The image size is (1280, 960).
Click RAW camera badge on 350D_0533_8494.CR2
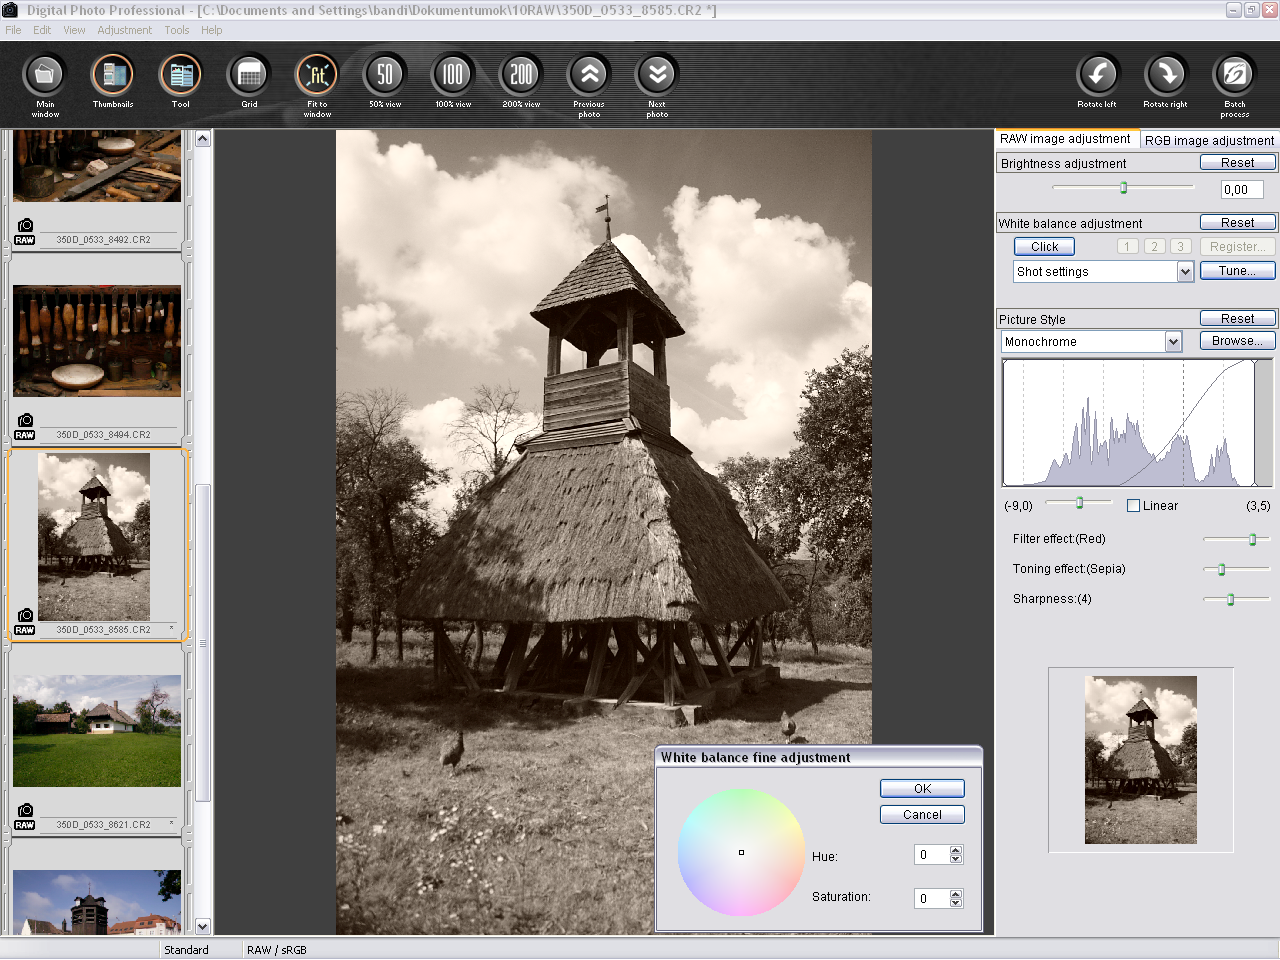(x=25, y=427)
